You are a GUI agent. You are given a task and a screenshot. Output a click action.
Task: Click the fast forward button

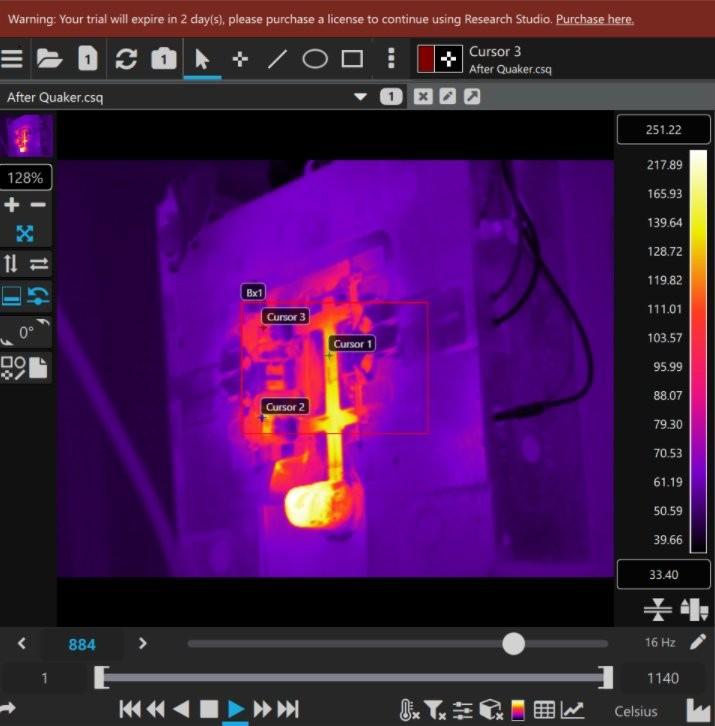pyautogui.click(x=262, y=709)
